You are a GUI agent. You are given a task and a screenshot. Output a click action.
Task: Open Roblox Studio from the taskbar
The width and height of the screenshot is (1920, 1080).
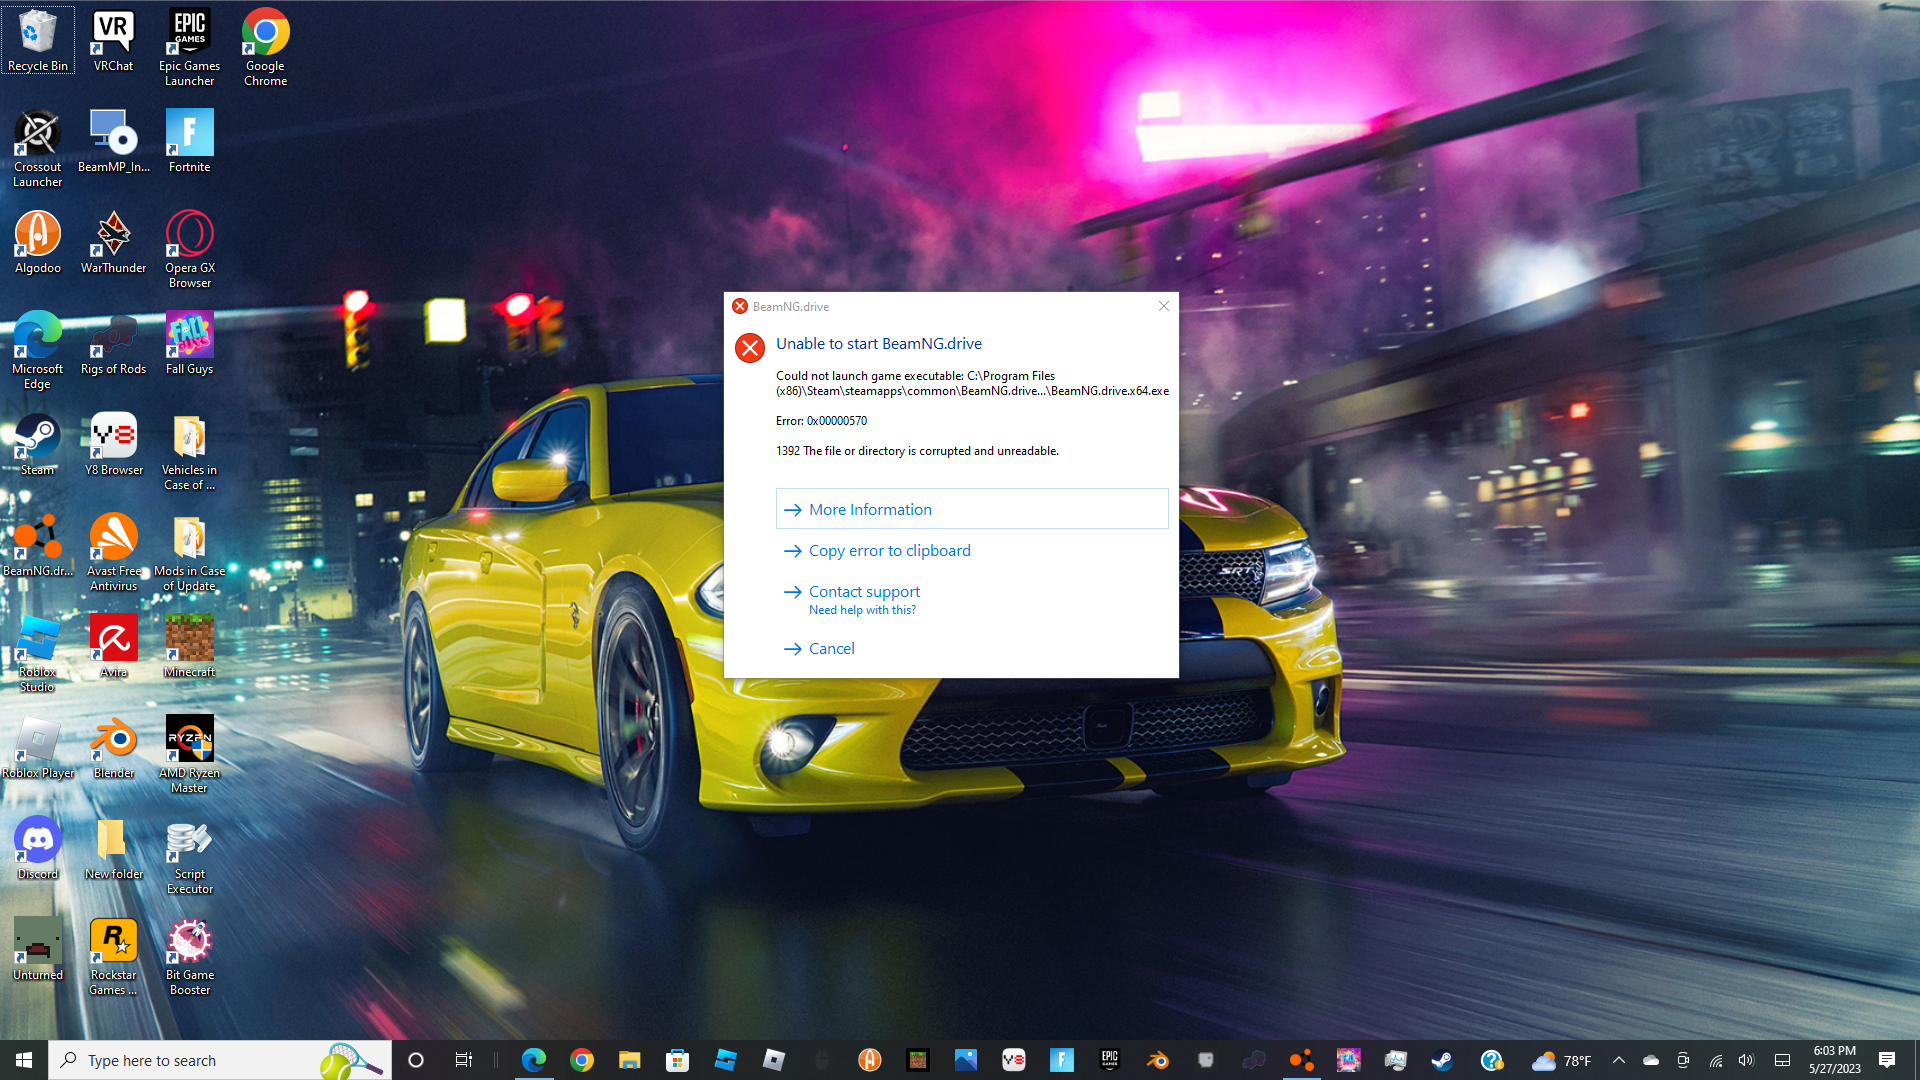coord(726,1060)
